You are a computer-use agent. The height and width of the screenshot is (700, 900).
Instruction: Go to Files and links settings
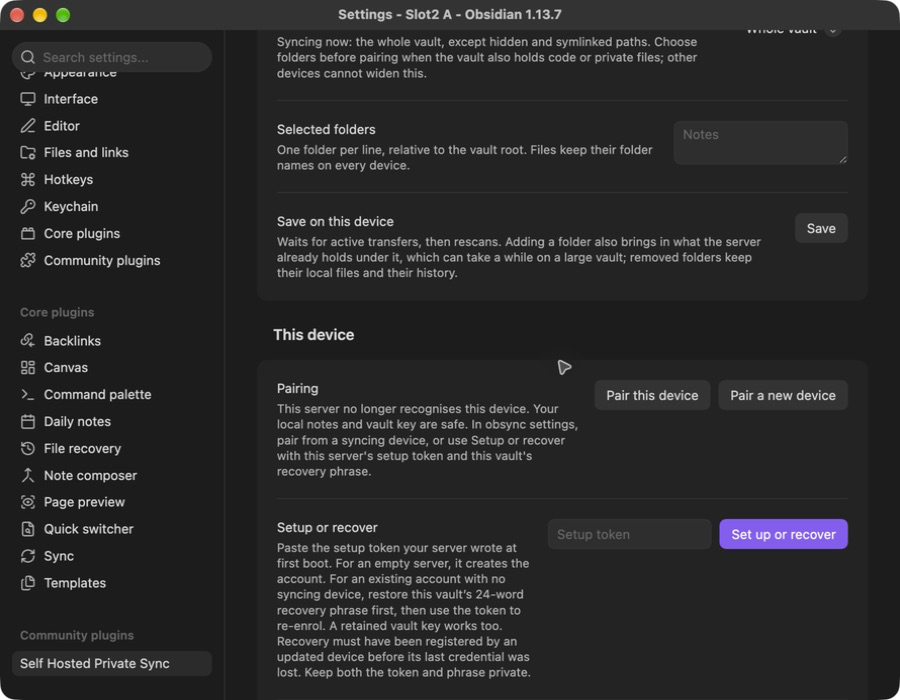[112, 153]
